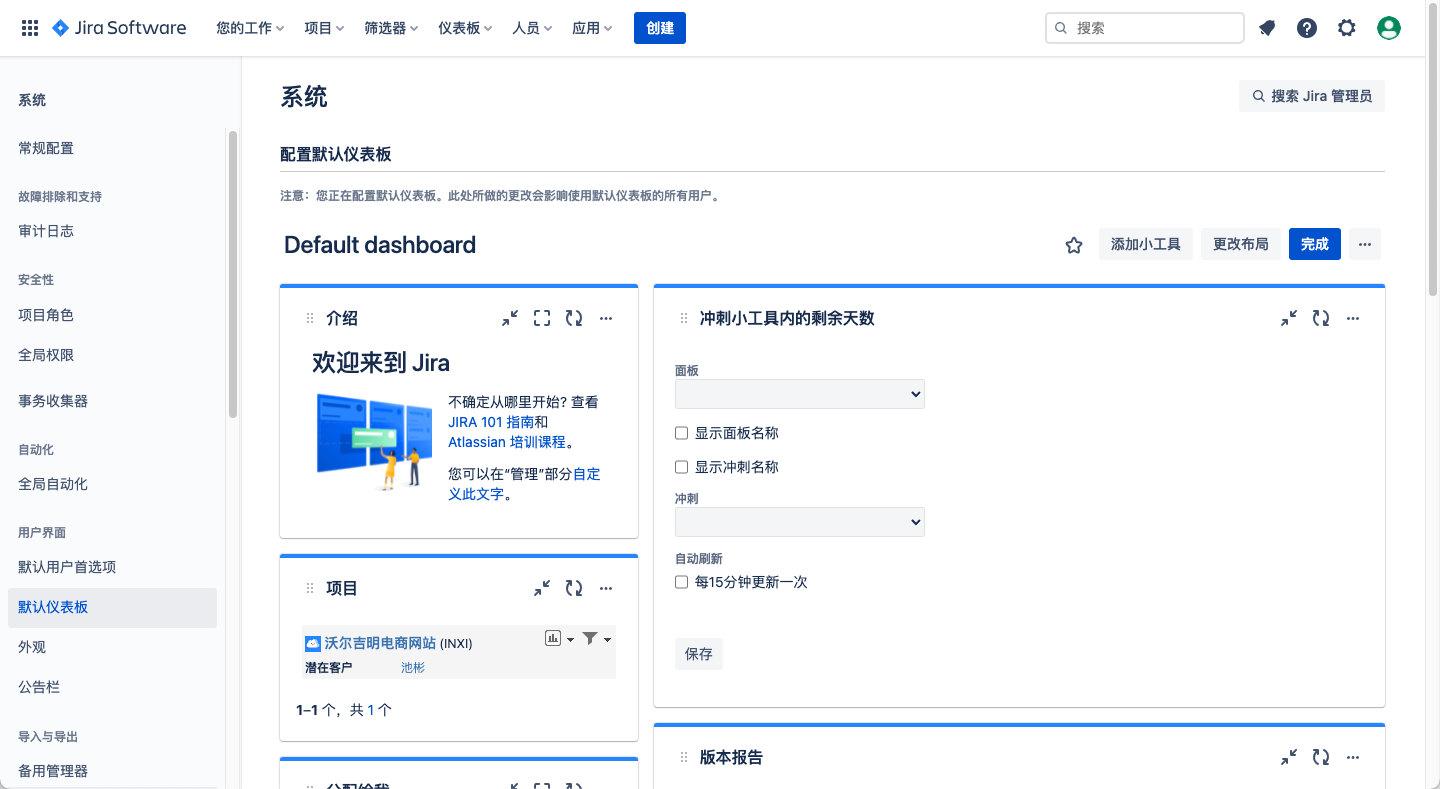The height and width of the screenshot is (789, 1440).
Task: Open the 冲刺小工具内的剩余天数 gadget ellipsis menu
Action: (x=1353, y=318)
